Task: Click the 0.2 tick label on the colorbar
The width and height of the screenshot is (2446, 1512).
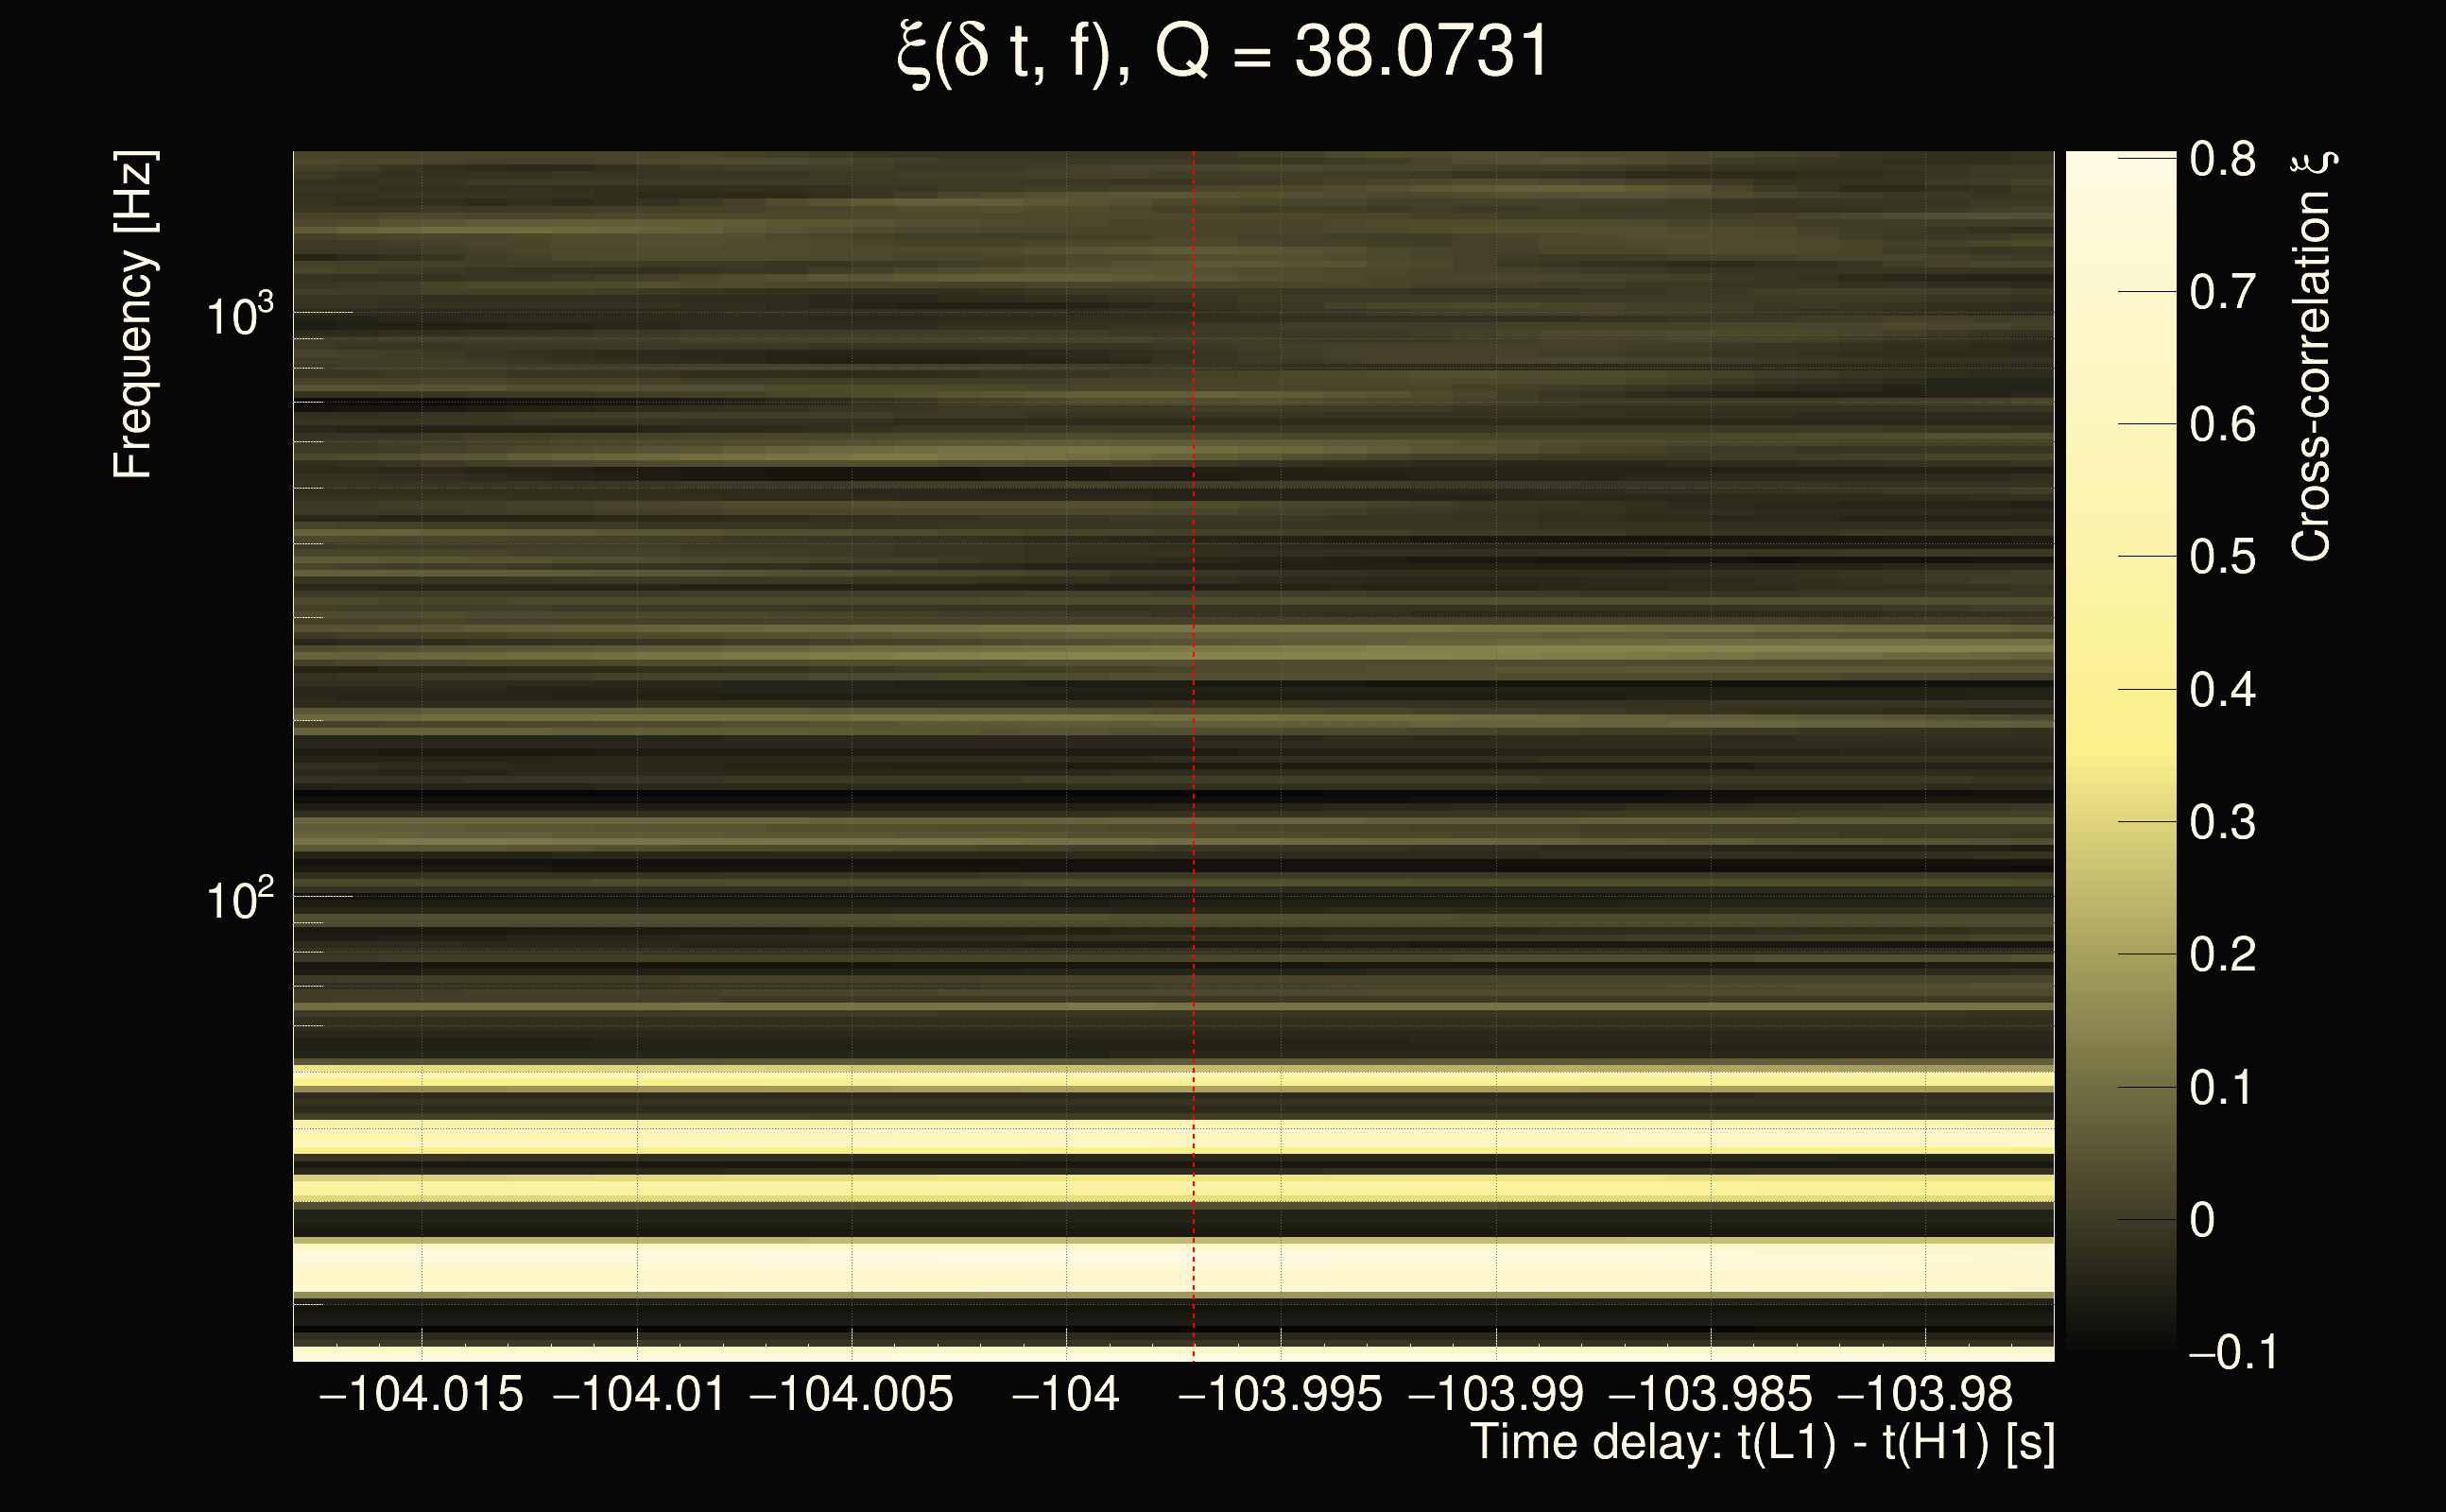Action: point(2222,955)
